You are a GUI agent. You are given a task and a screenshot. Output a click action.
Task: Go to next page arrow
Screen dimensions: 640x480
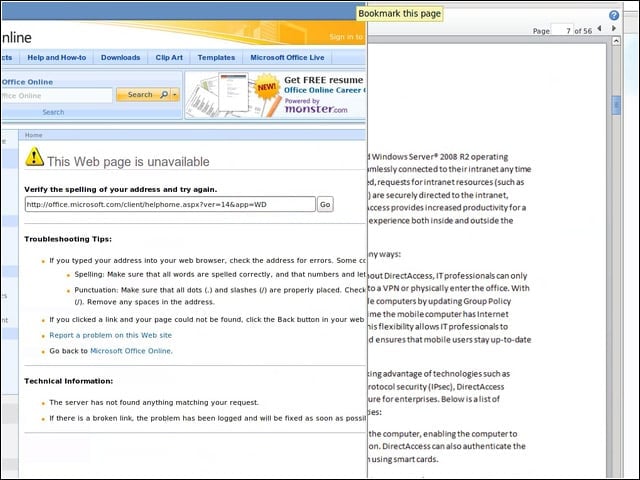pyautogui.click(x=614, y=28)
